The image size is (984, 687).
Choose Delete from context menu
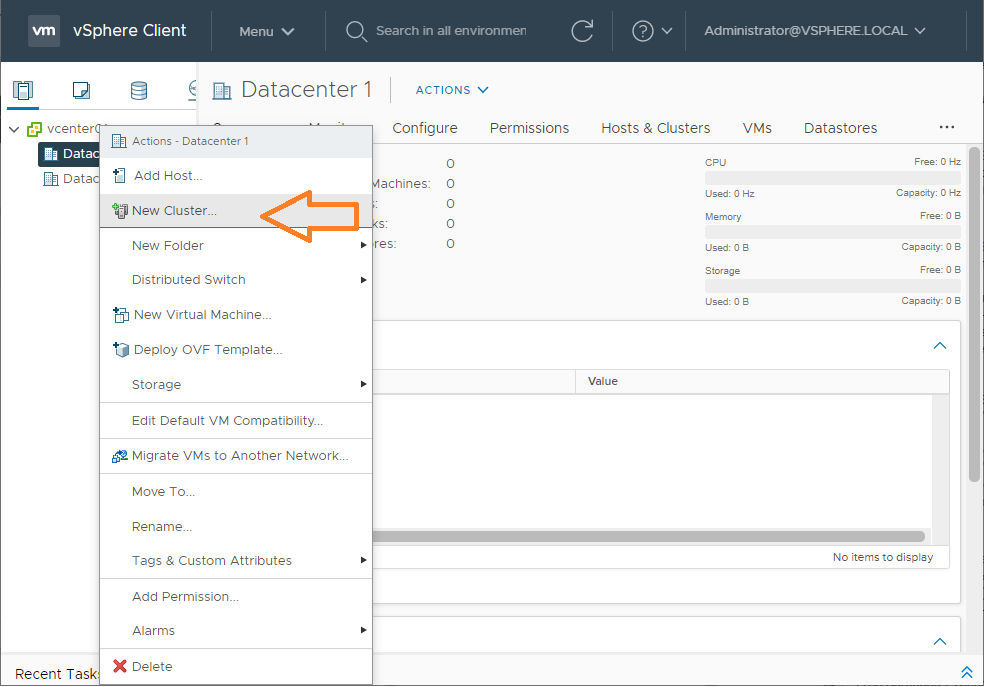236,666
